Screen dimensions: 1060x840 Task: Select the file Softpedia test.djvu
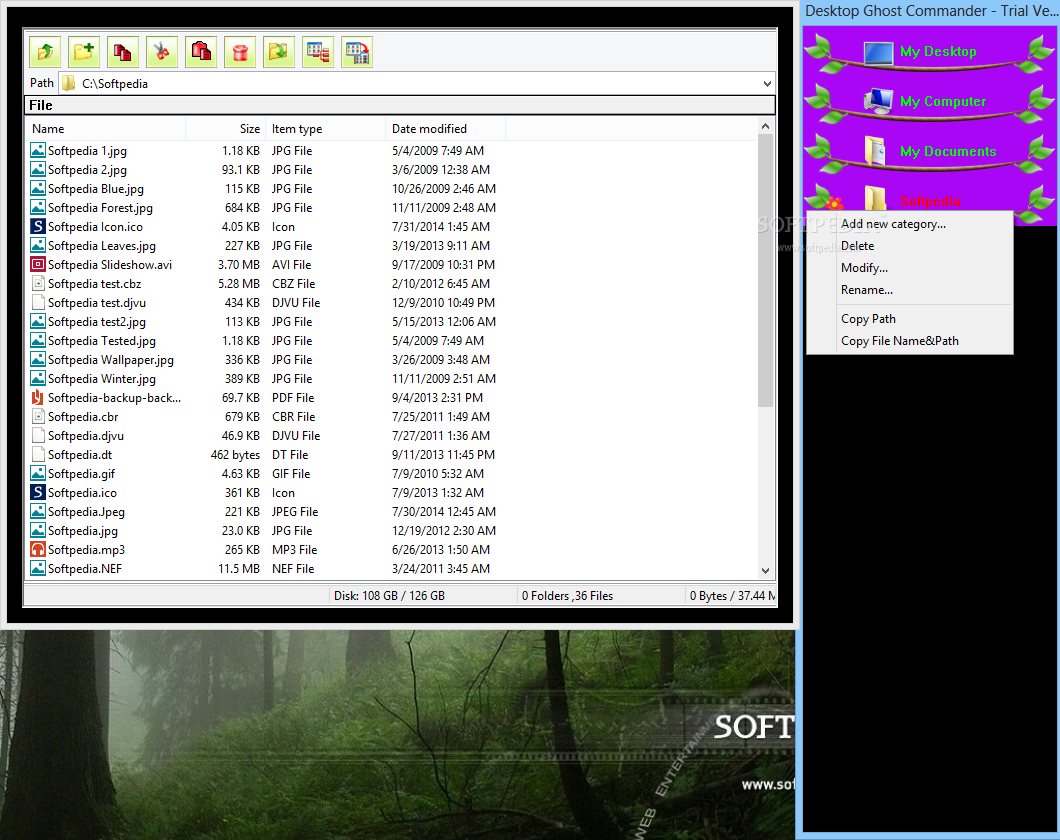[x=97, y=303]
